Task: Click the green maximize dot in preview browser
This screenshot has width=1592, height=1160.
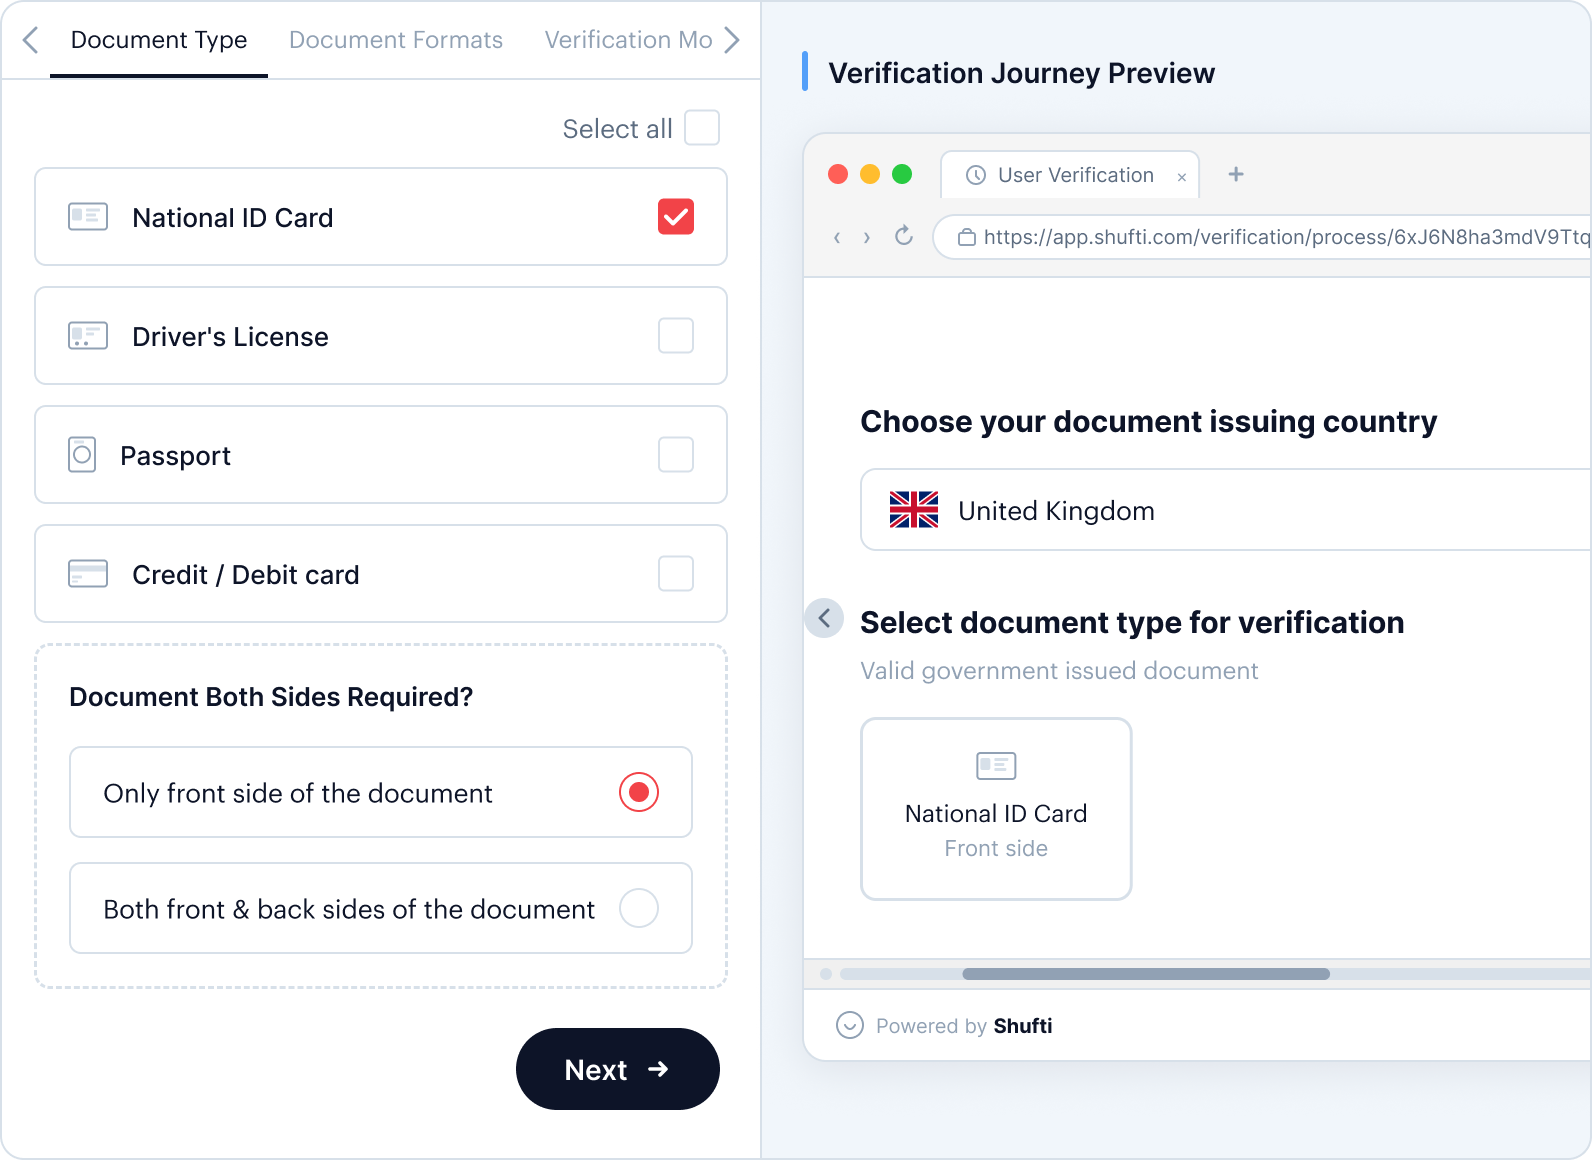Action: coord(902,174)
